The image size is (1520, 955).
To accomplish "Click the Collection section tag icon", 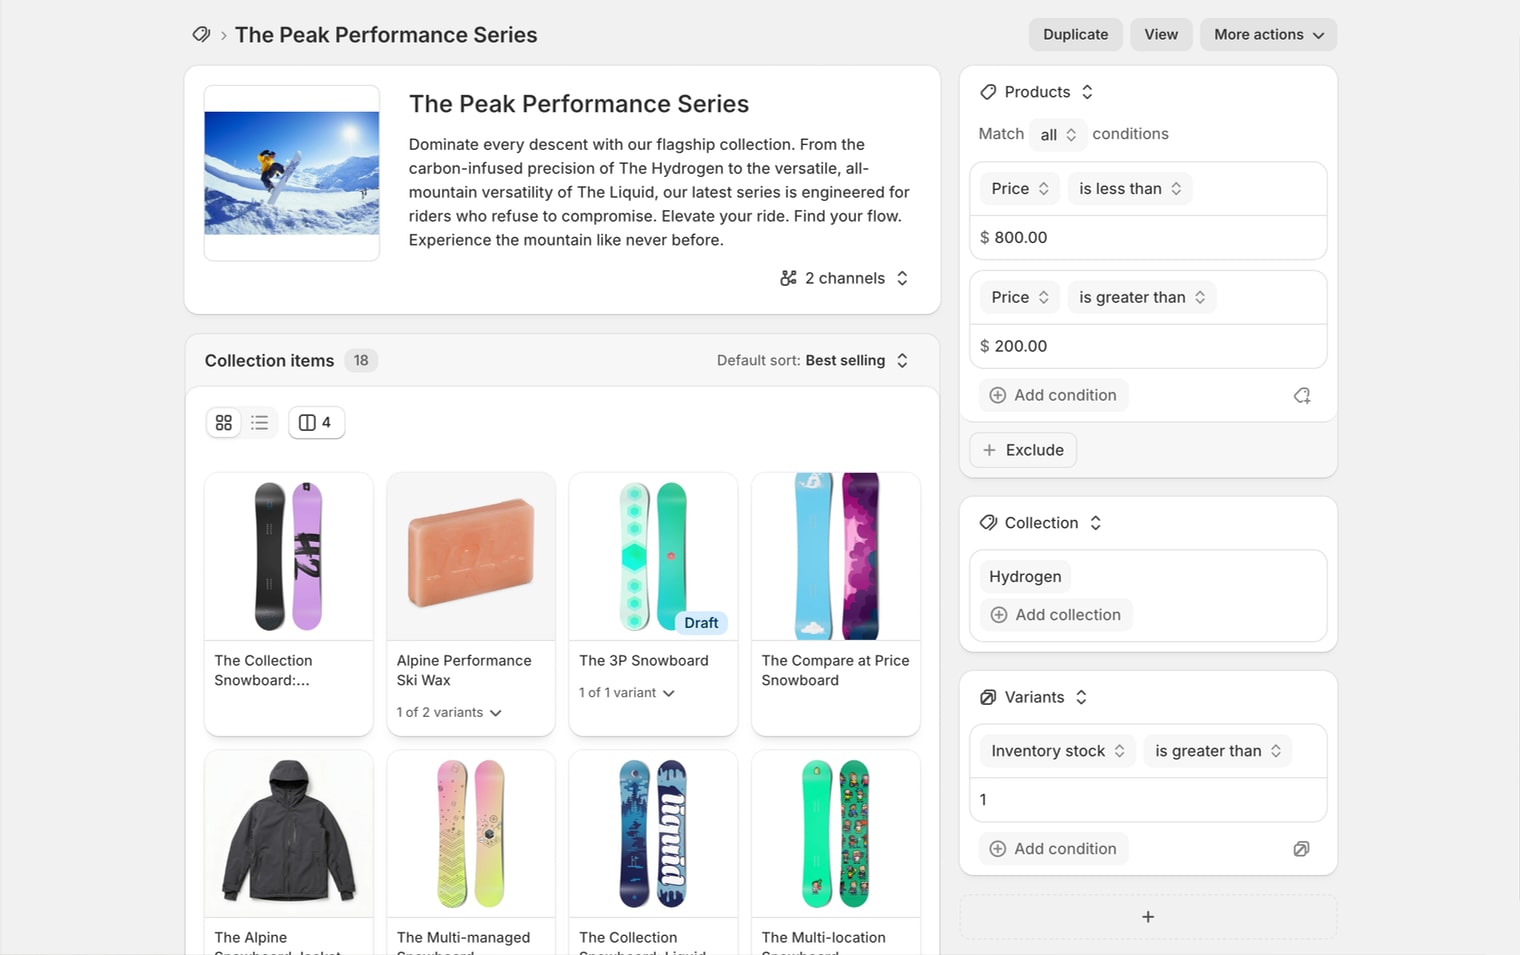I will 988,523.
